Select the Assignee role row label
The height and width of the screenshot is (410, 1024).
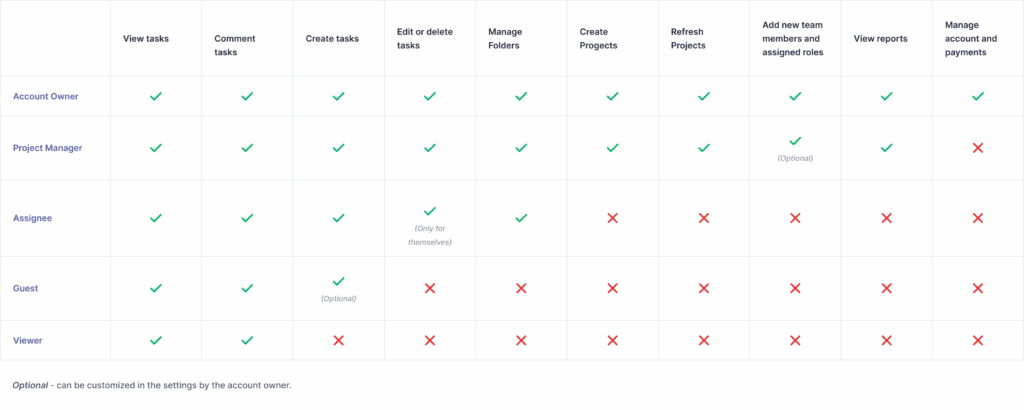coord(33,218)
